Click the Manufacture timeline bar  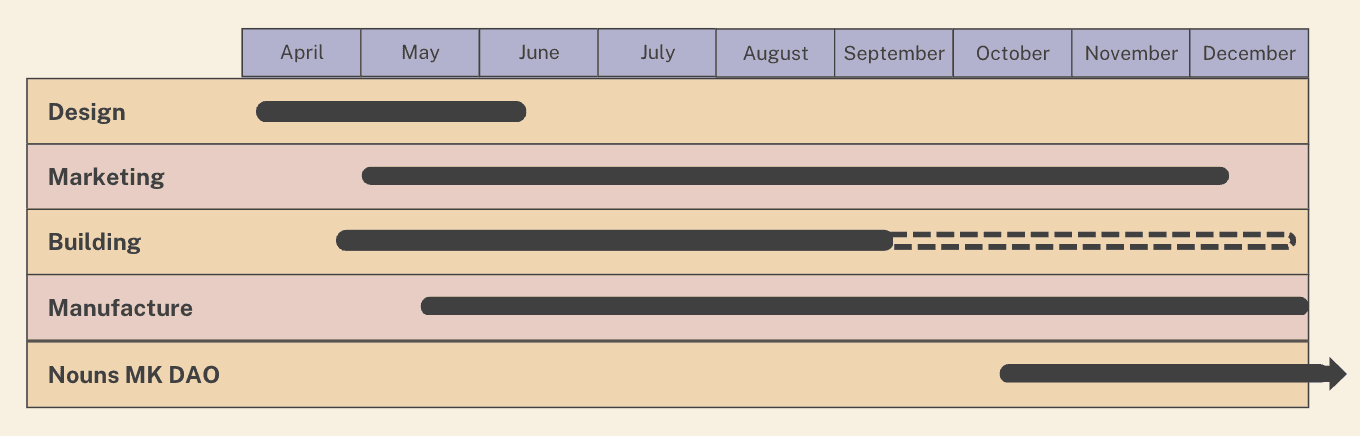[x=864, y=306]
